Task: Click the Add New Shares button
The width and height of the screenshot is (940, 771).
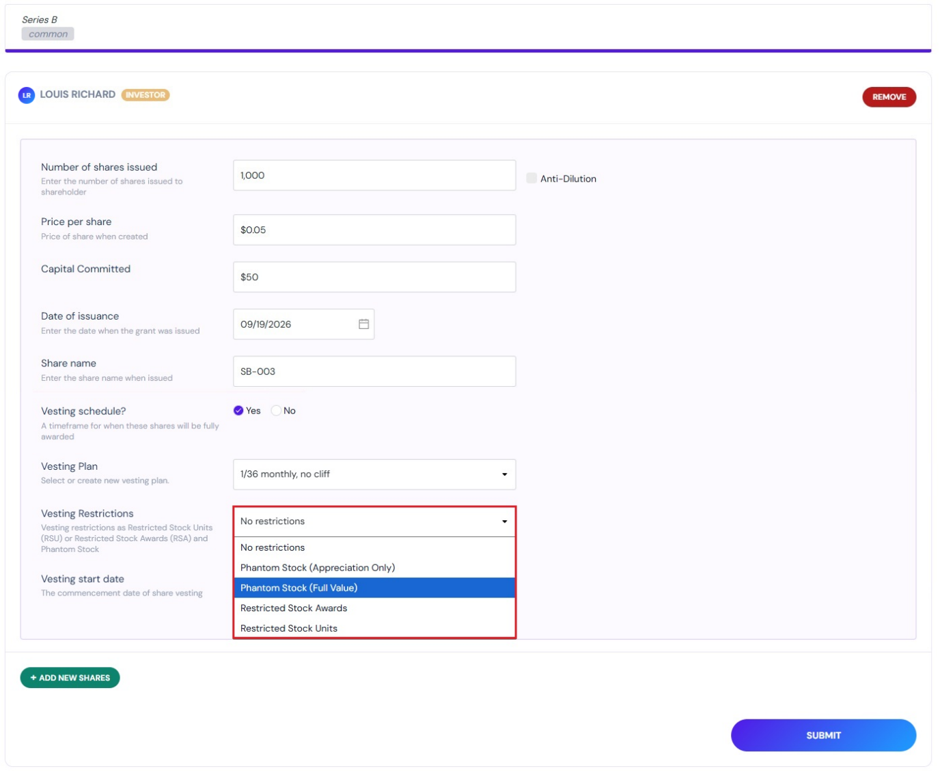Action: pos(70,678)
